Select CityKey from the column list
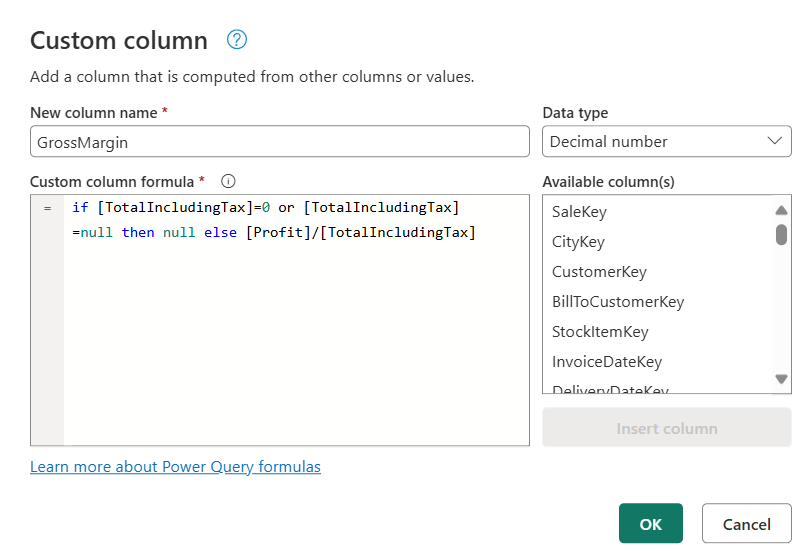 [x=578, y=242]
